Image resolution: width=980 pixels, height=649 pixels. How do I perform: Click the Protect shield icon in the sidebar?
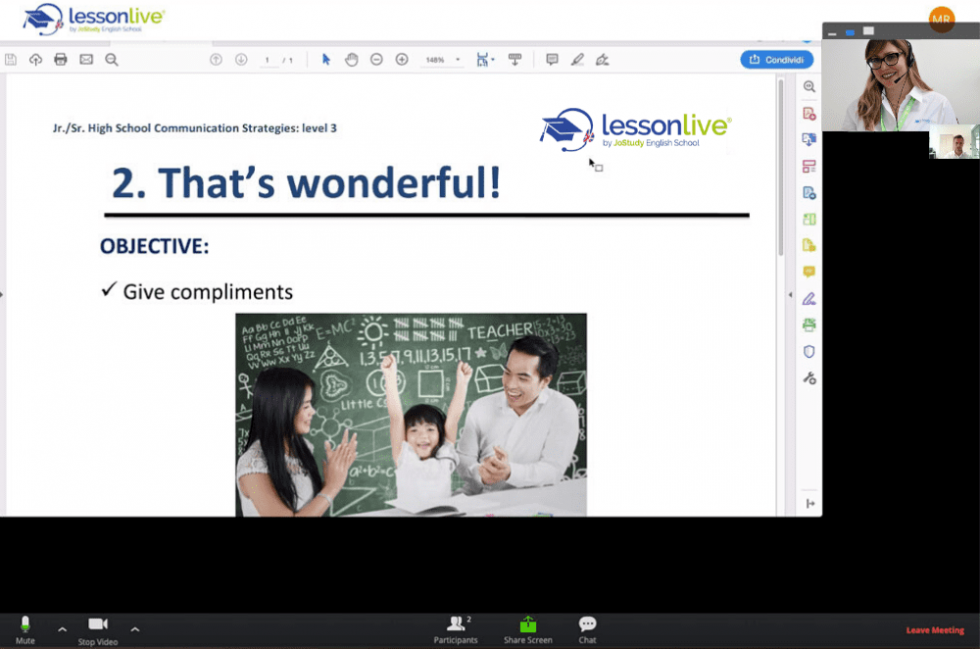810,351
